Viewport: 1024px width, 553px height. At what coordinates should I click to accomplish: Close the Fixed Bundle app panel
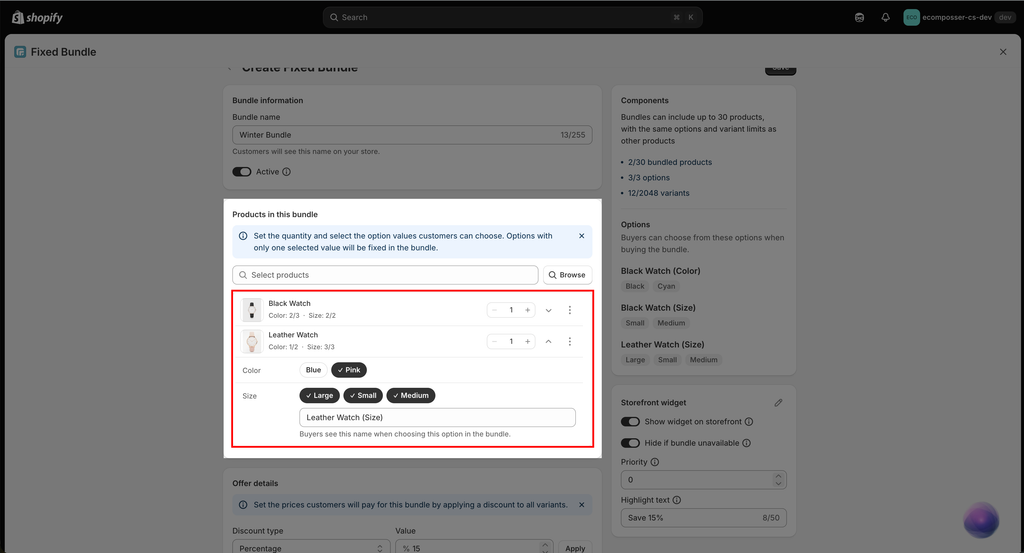(1003, 52)
